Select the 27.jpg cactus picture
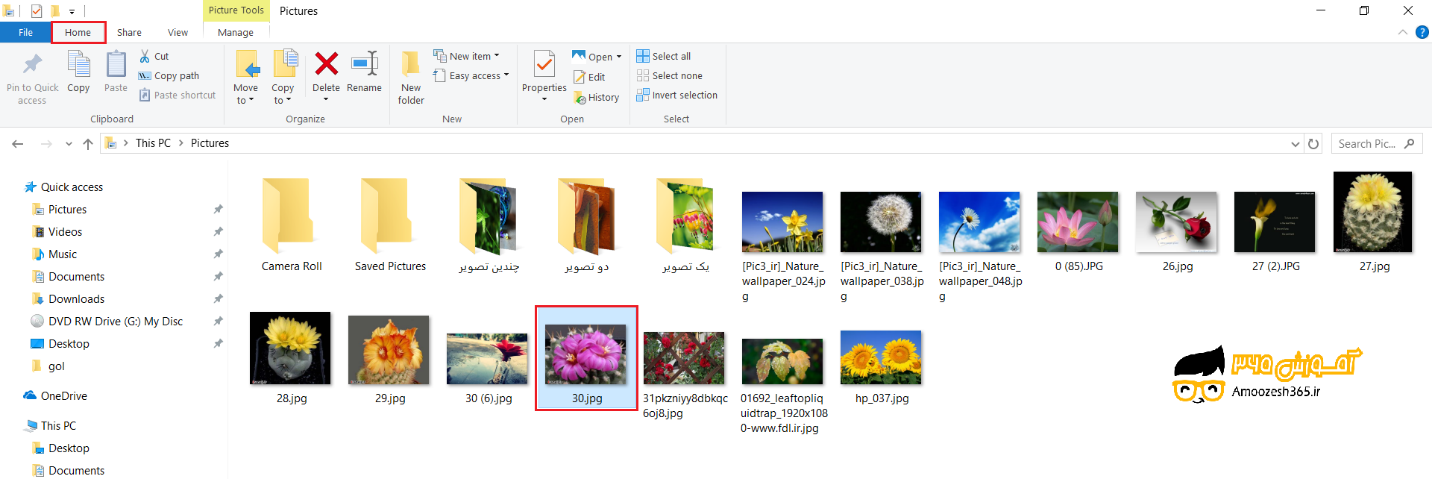Screen dimensions: 1432x479 pyautogui.click(x=1374, y=221)
